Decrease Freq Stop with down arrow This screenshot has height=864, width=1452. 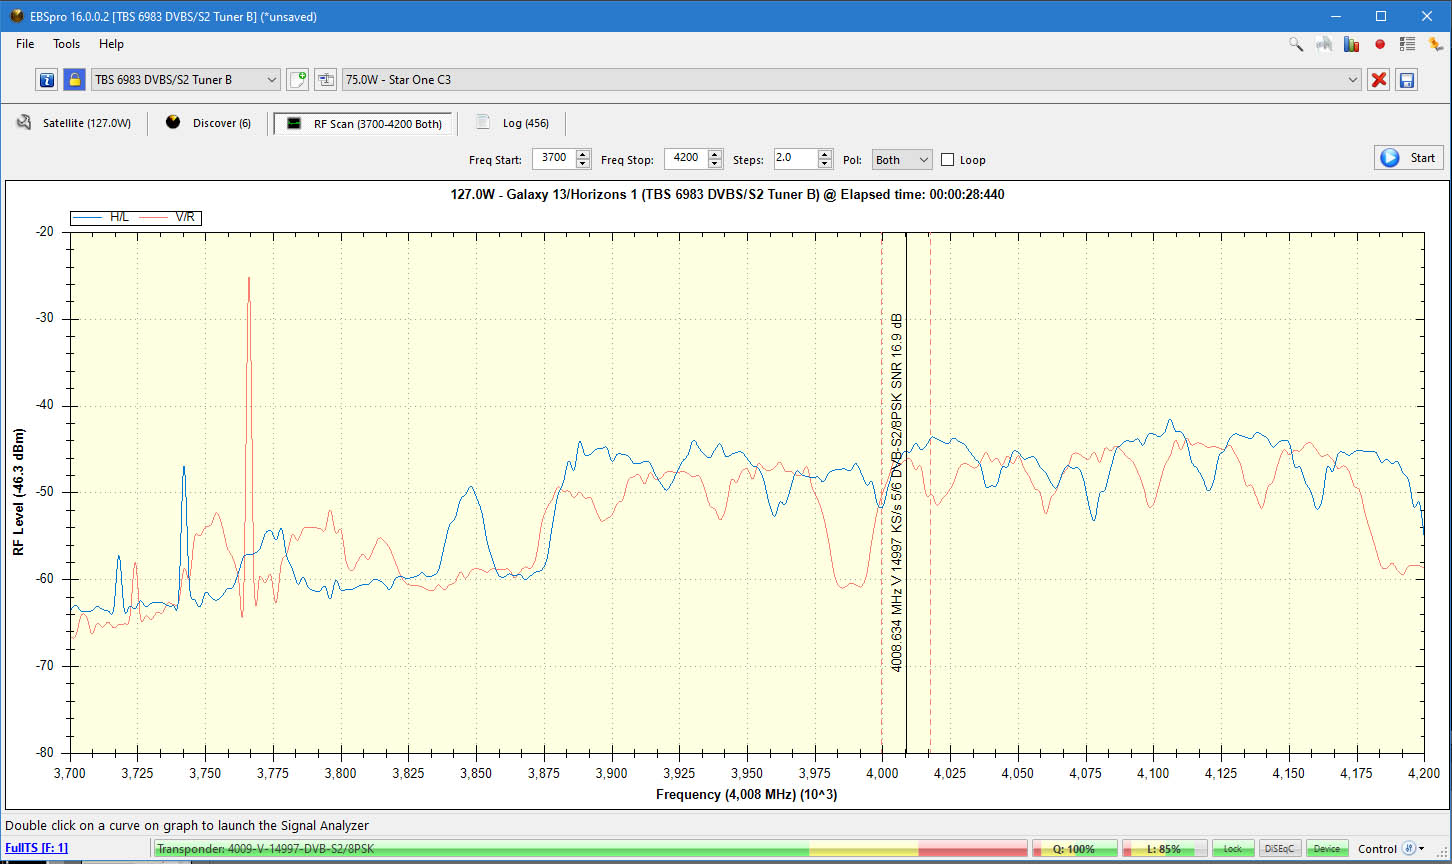[715, 163]
